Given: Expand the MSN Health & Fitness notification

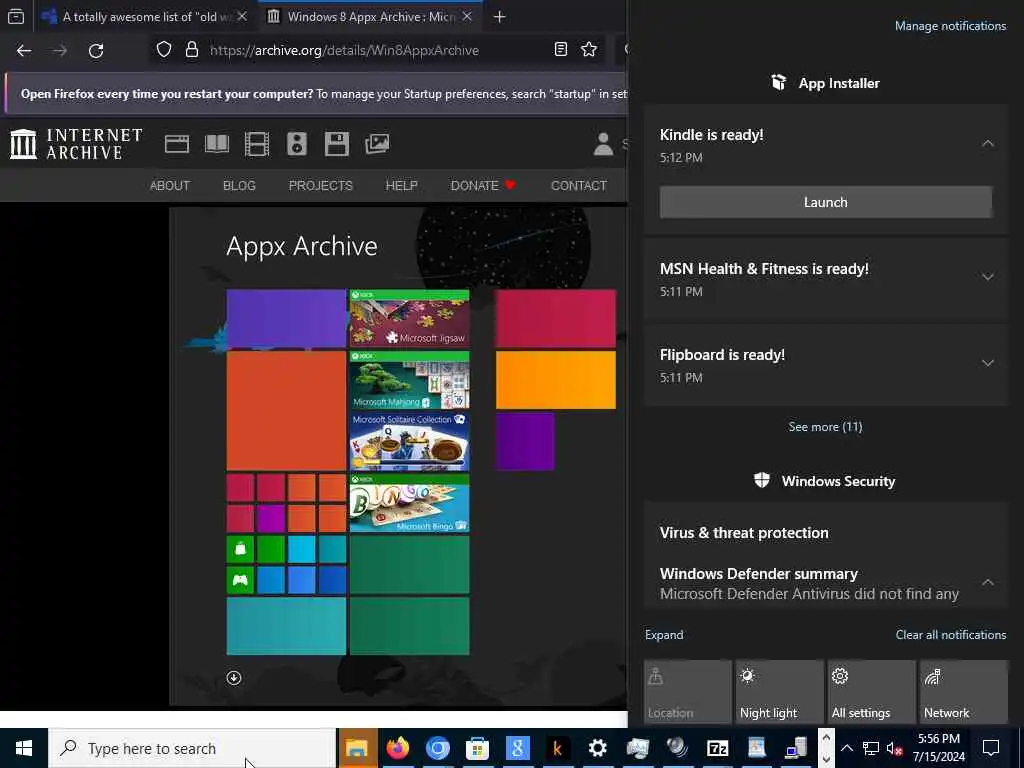Looking at the screenshot, I should 988,277.
